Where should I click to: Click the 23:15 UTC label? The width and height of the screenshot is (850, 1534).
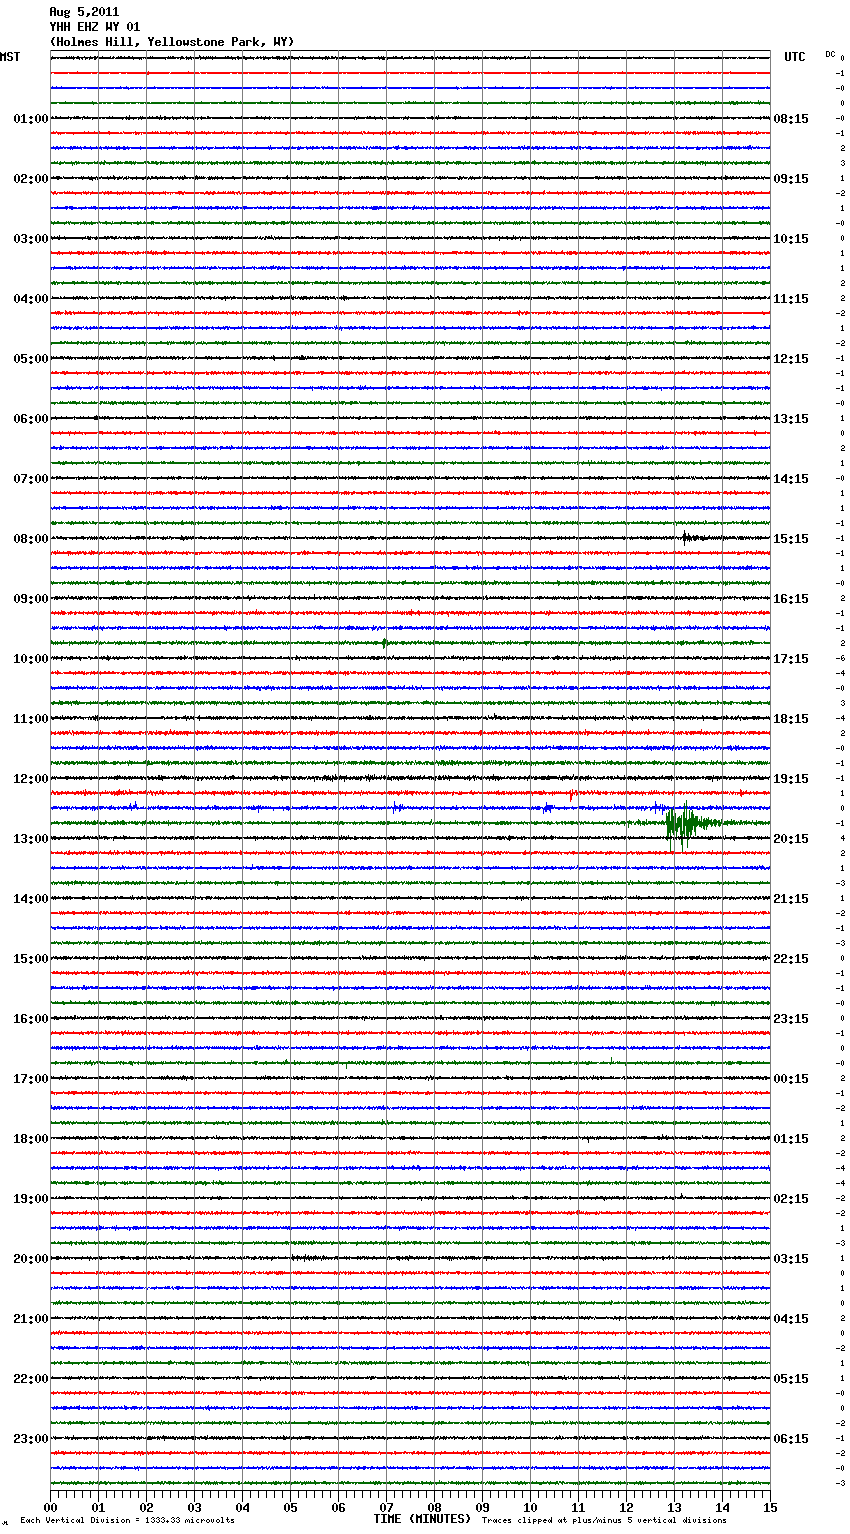click(x=791, y=1019)
